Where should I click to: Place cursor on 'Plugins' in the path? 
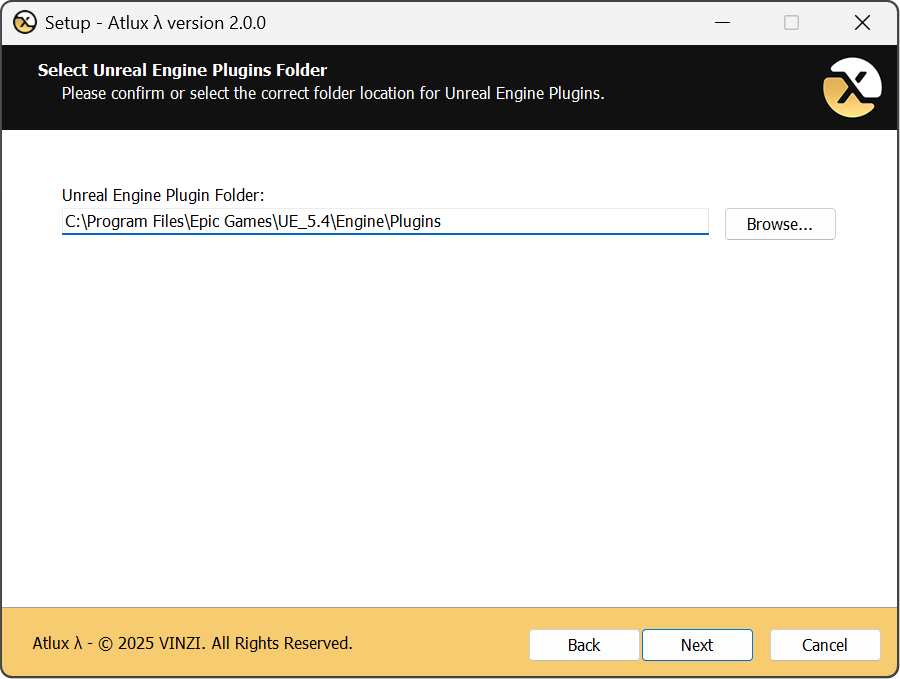415,222
